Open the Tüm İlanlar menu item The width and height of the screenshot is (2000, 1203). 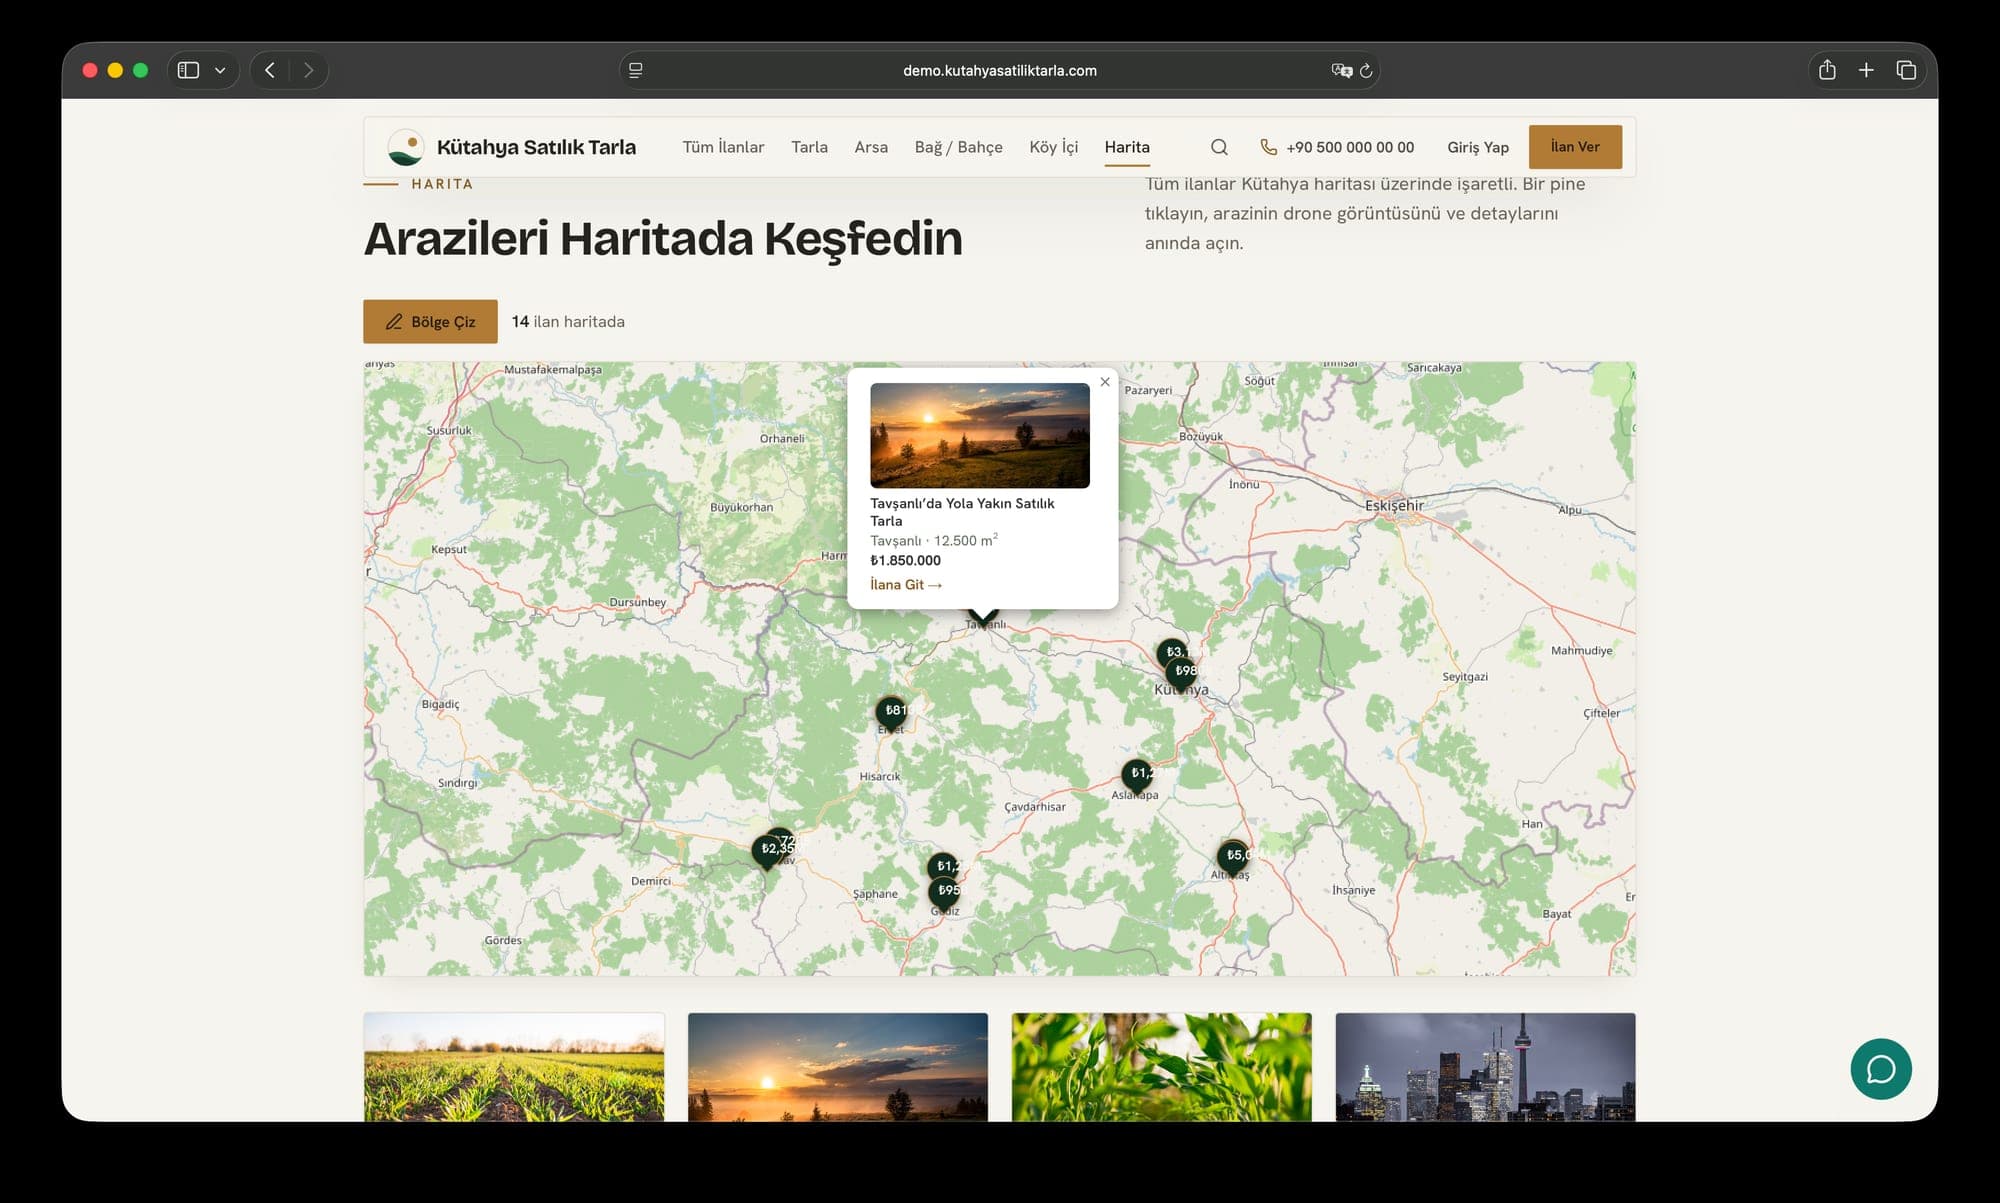723,147
